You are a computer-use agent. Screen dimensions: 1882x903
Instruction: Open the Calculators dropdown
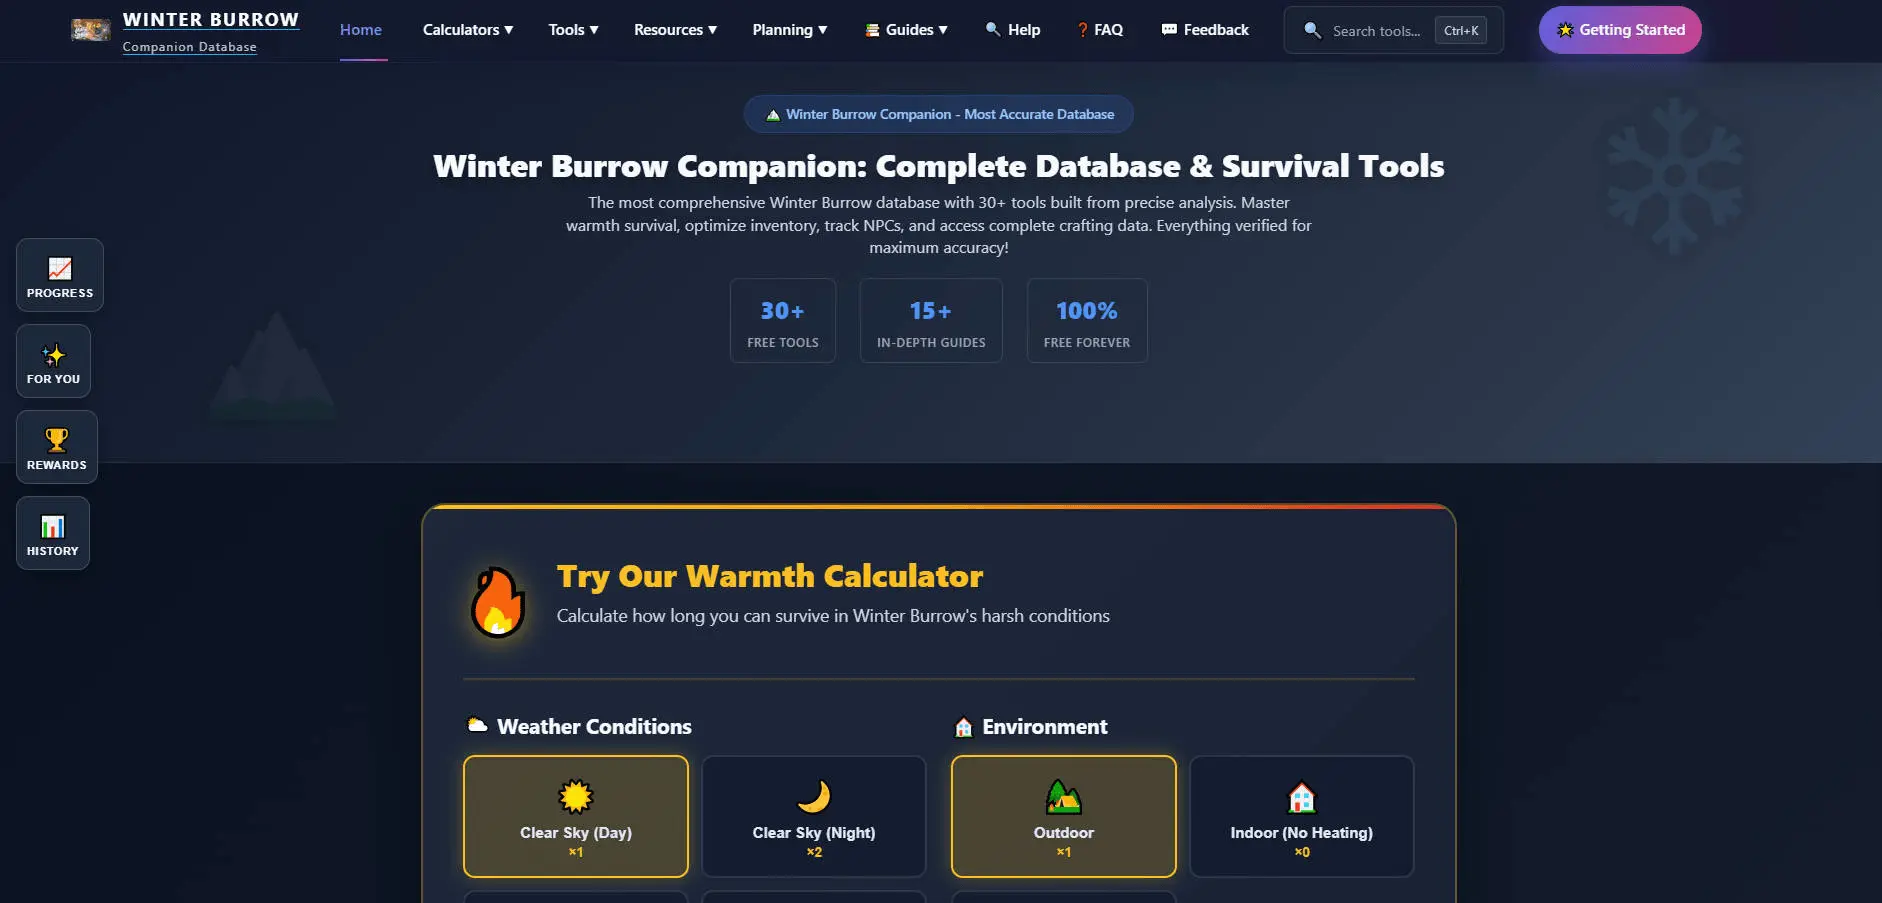pos(466,30)
